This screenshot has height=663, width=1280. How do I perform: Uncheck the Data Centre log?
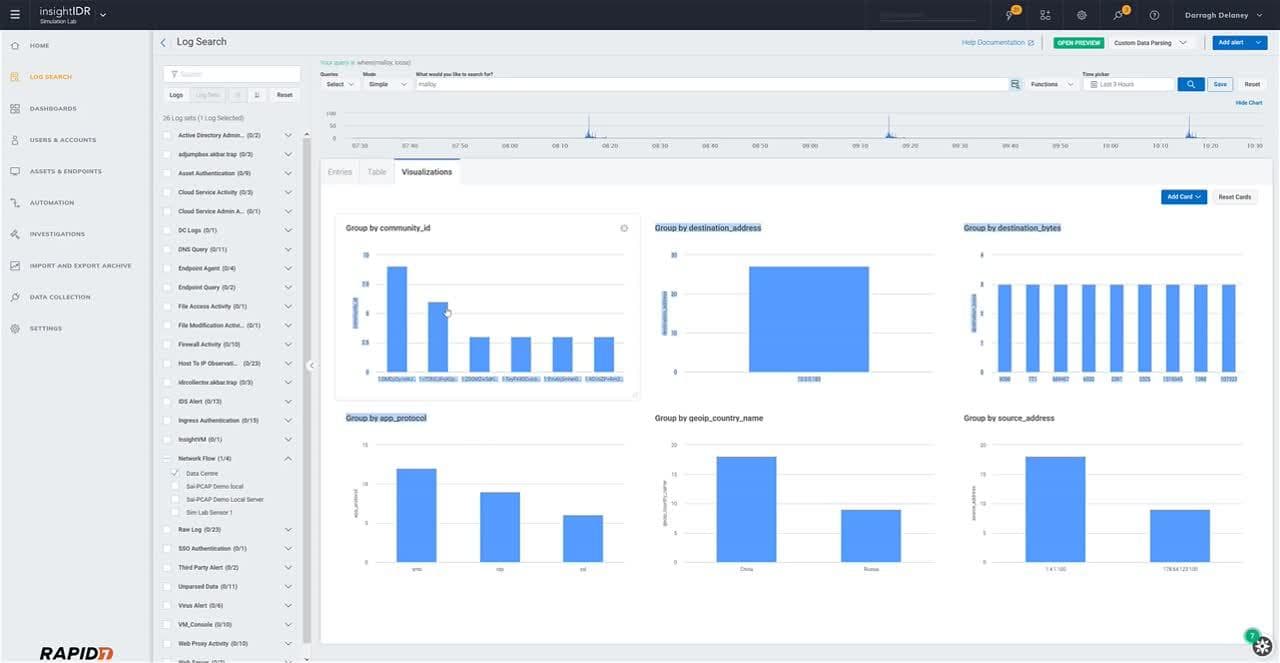[176, 473]
